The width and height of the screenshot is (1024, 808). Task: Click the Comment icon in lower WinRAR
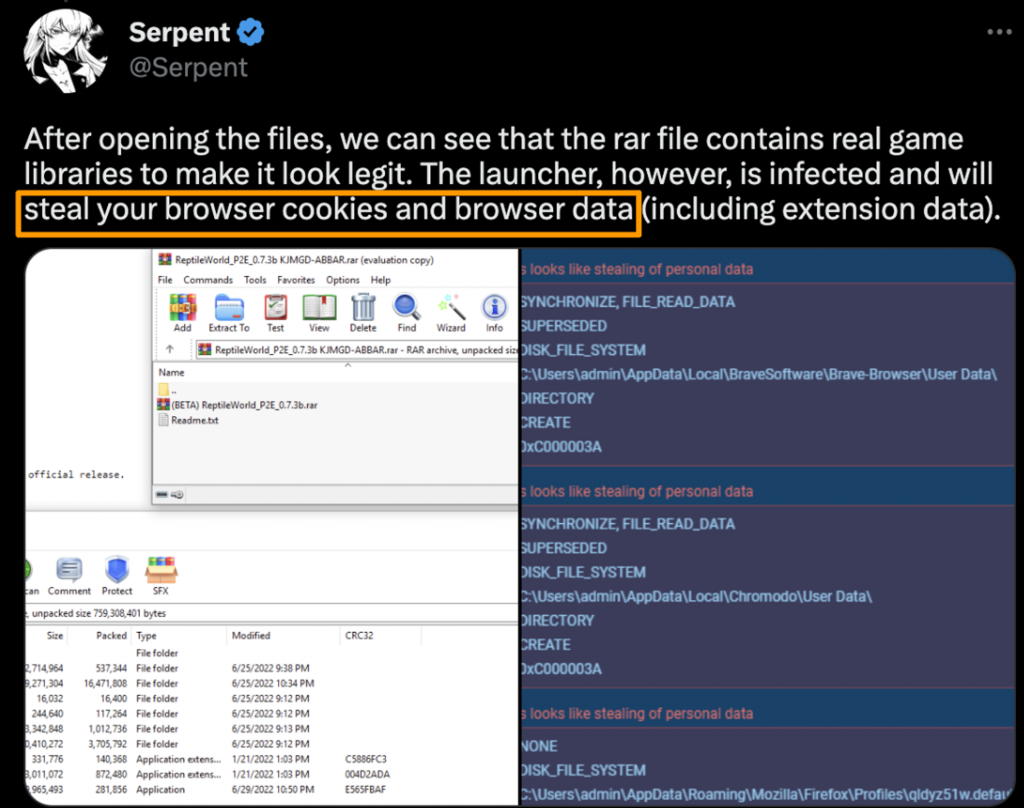[x=69, y=576]
